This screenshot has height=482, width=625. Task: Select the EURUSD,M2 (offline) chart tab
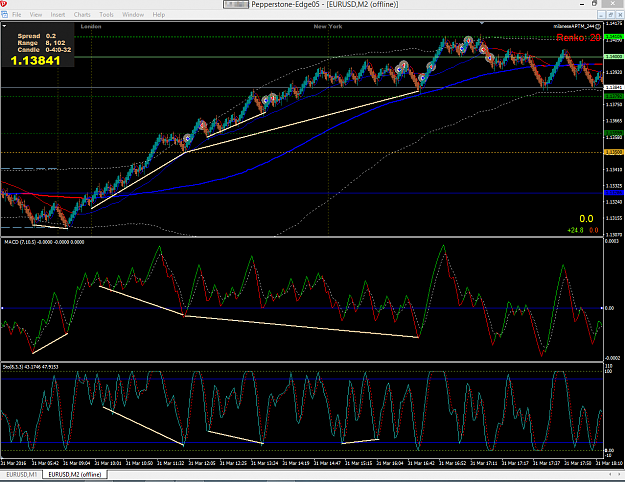pyautogui.click(x=75, y=474)
